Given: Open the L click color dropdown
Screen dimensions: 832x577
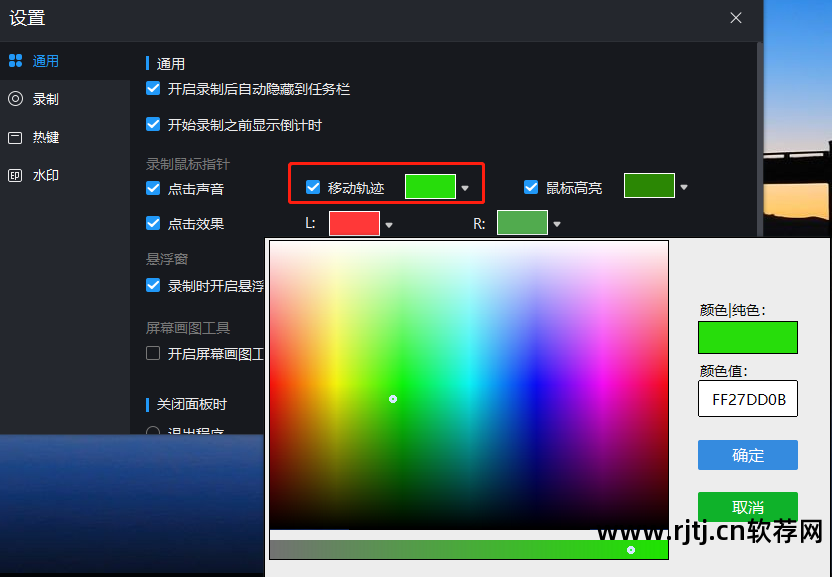Looking at the screenshot, I should pos(390,223).
